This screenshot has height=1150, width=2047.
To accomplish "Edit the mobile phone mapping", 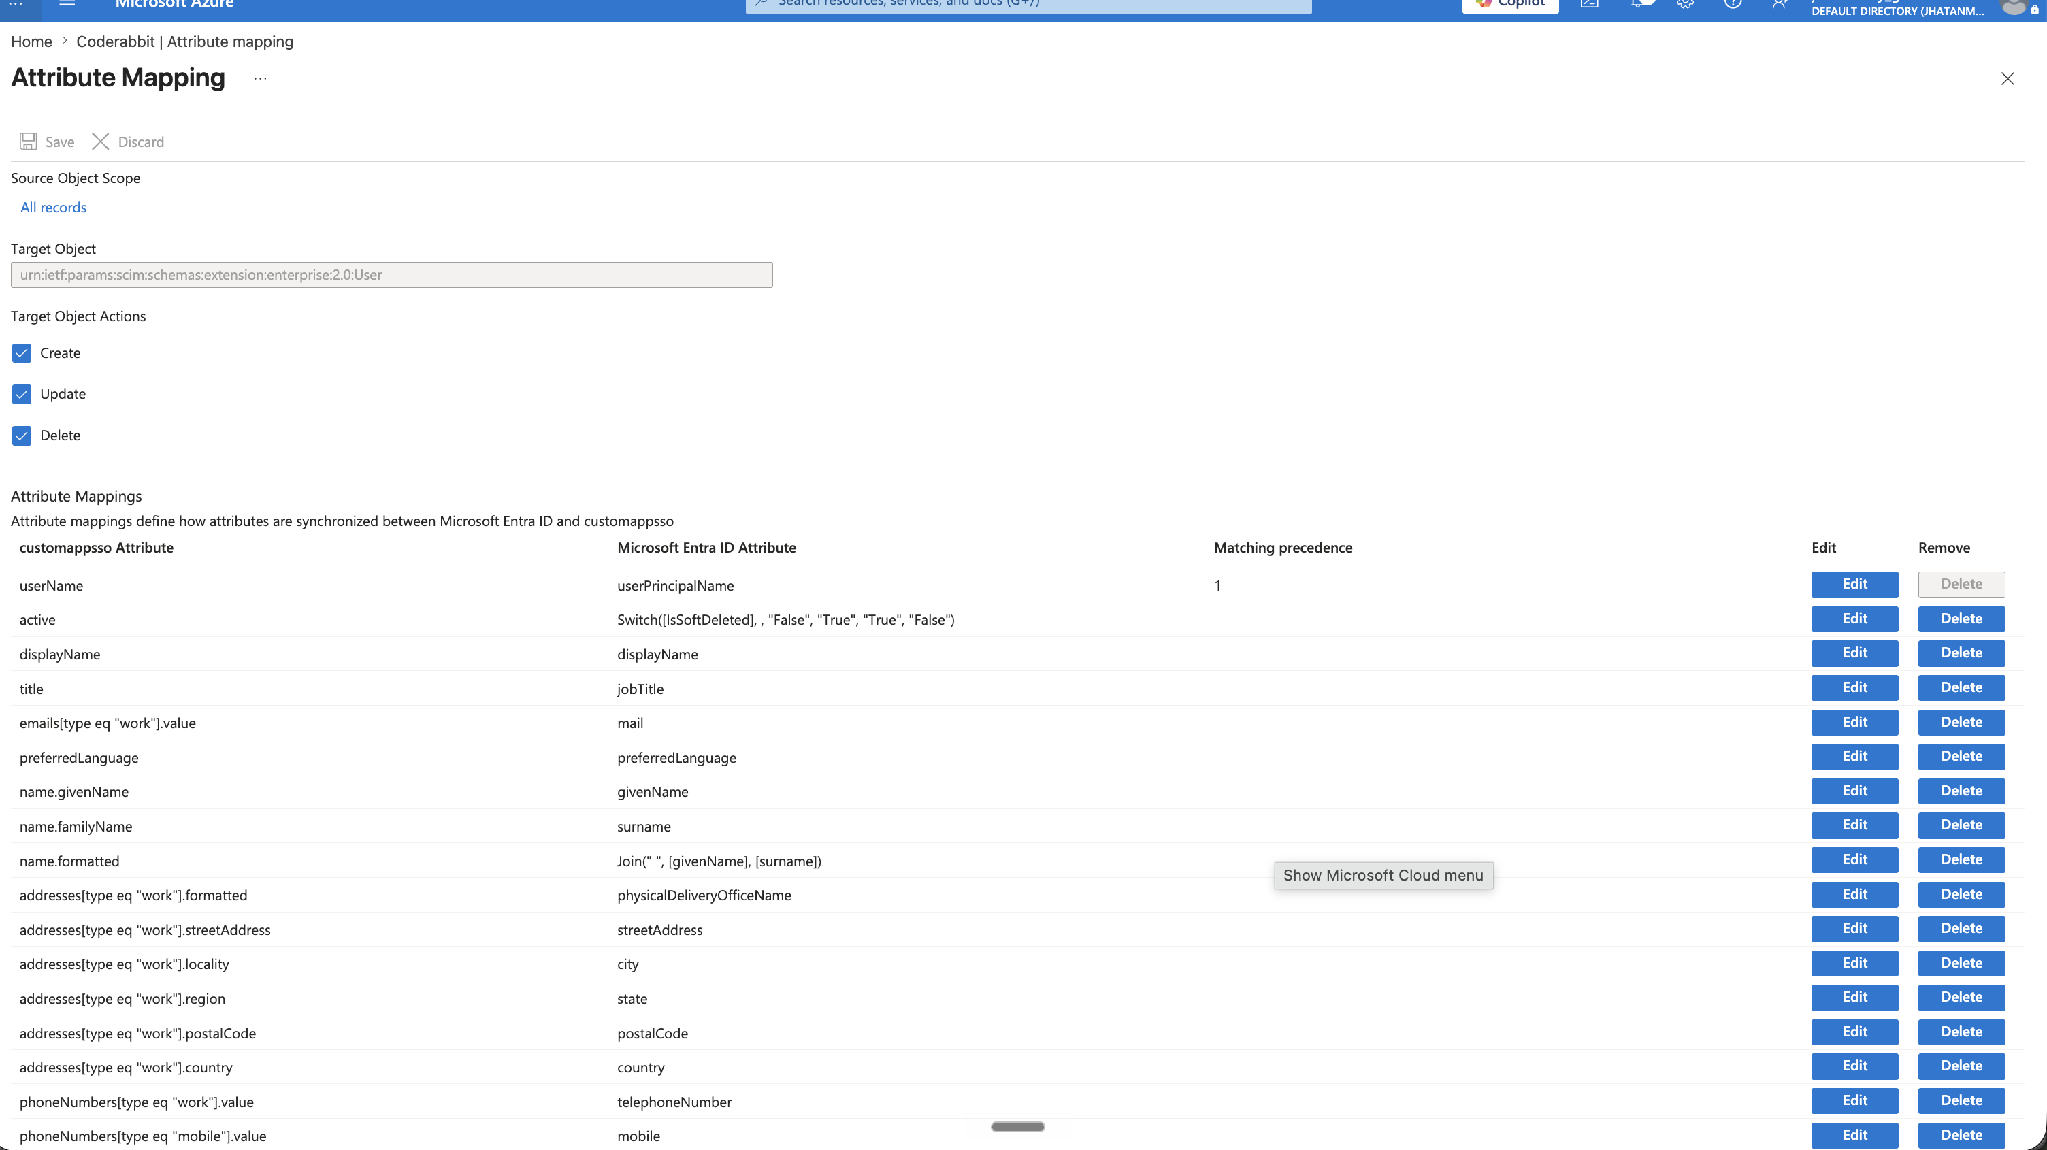I will coord(1855,1136).
